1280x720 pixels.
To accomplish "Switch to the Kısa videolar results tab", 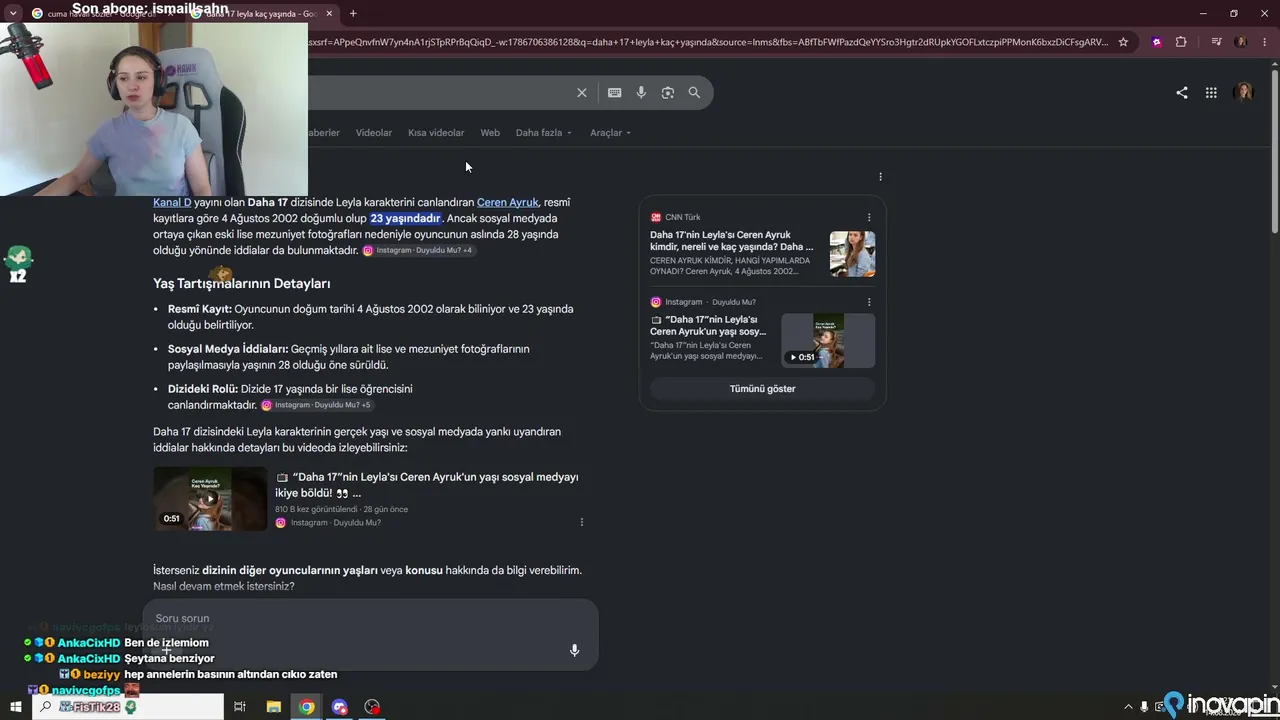I will pyautogui.click(x=436, y=133).
